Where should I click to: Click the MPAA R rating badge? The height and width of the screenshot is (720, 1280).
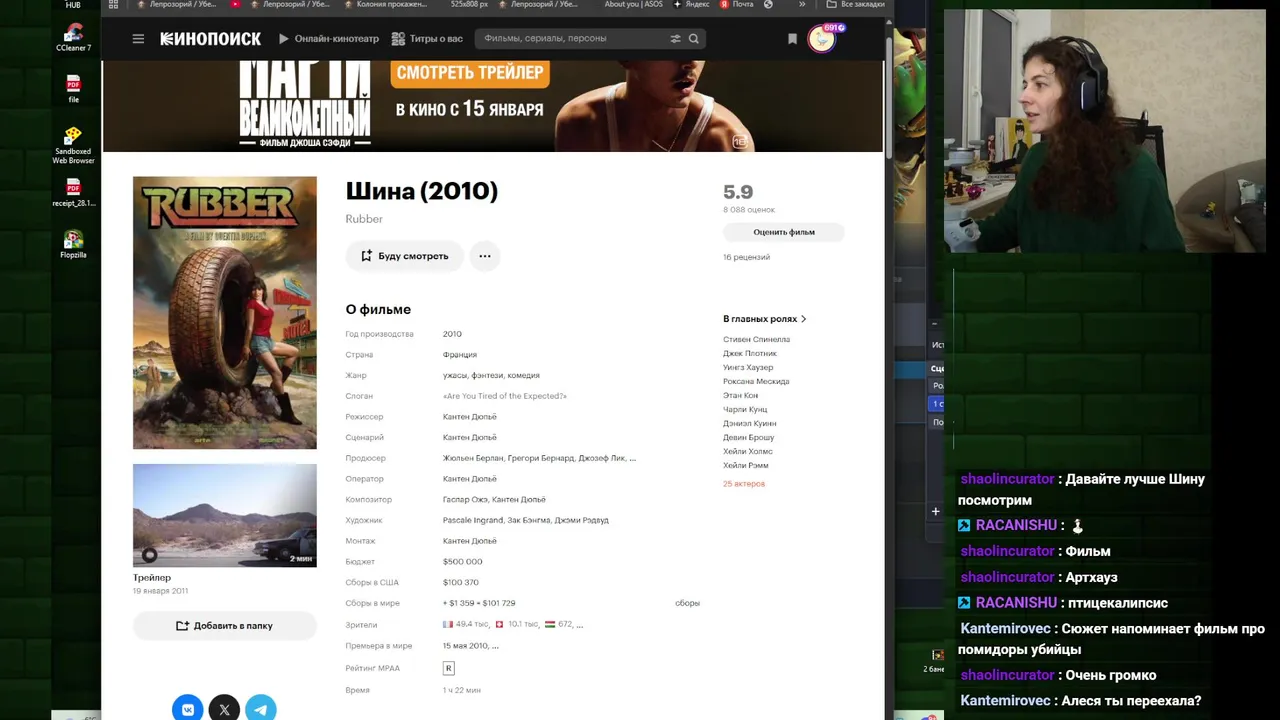pyautogui.click(x=448, y=668)
